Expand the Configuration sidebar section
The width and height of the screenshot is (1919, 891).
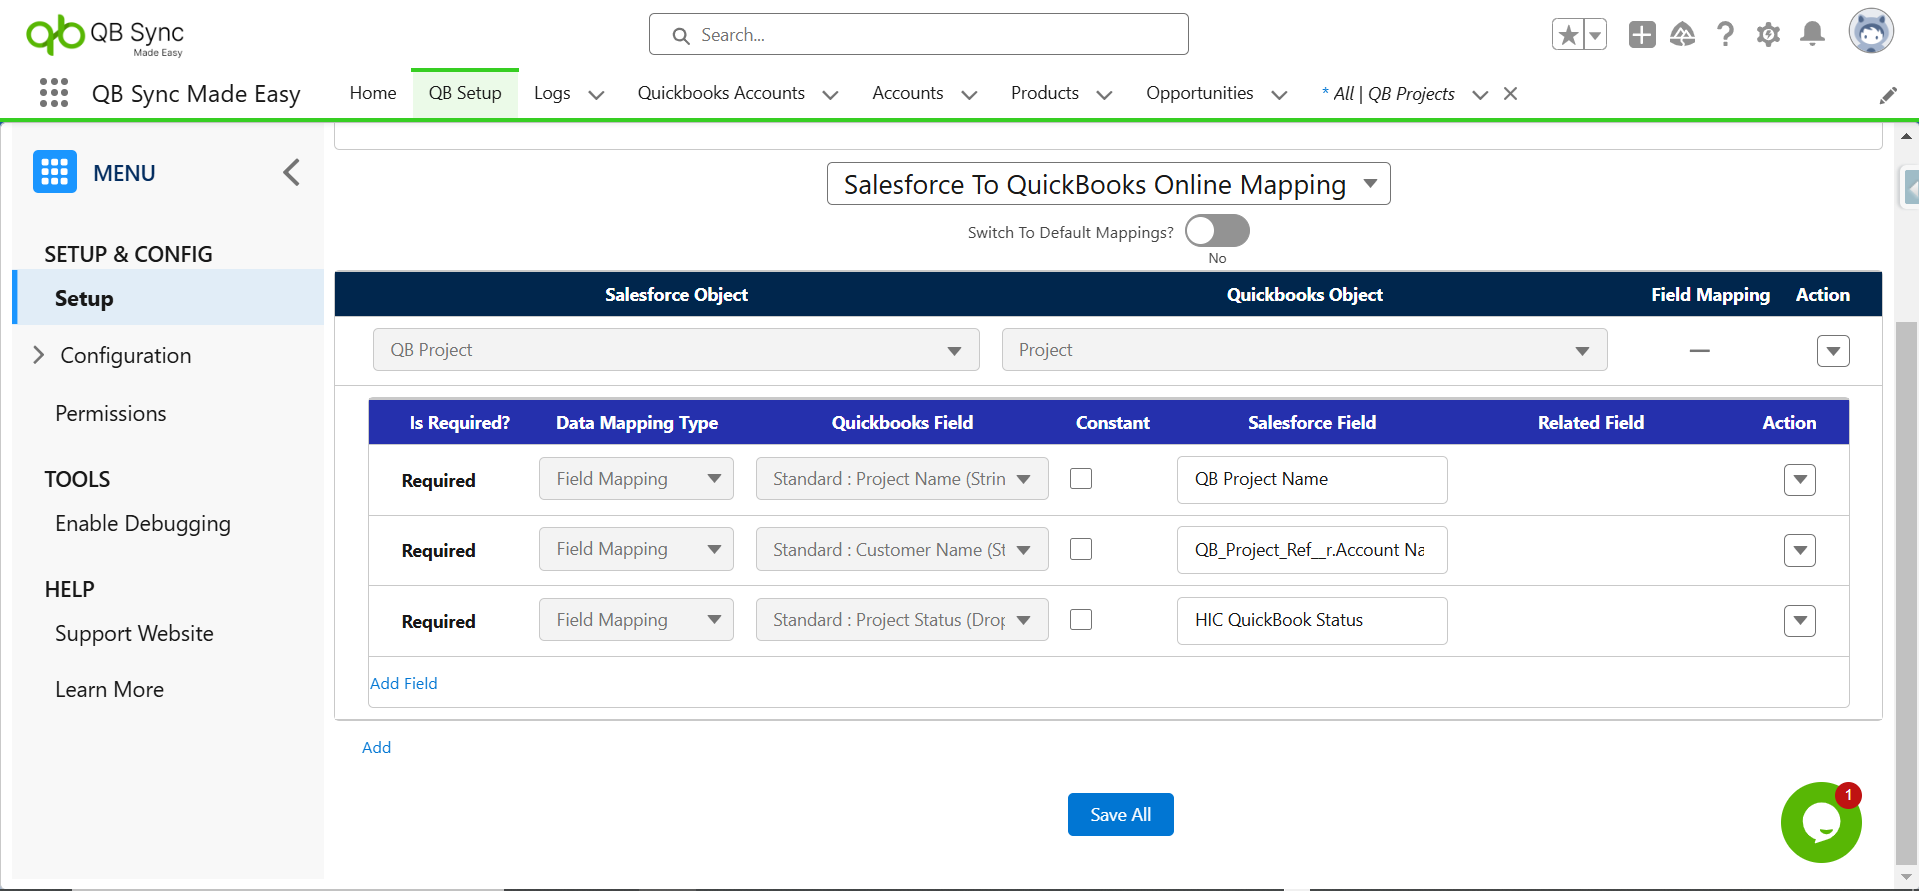point(39,355)
